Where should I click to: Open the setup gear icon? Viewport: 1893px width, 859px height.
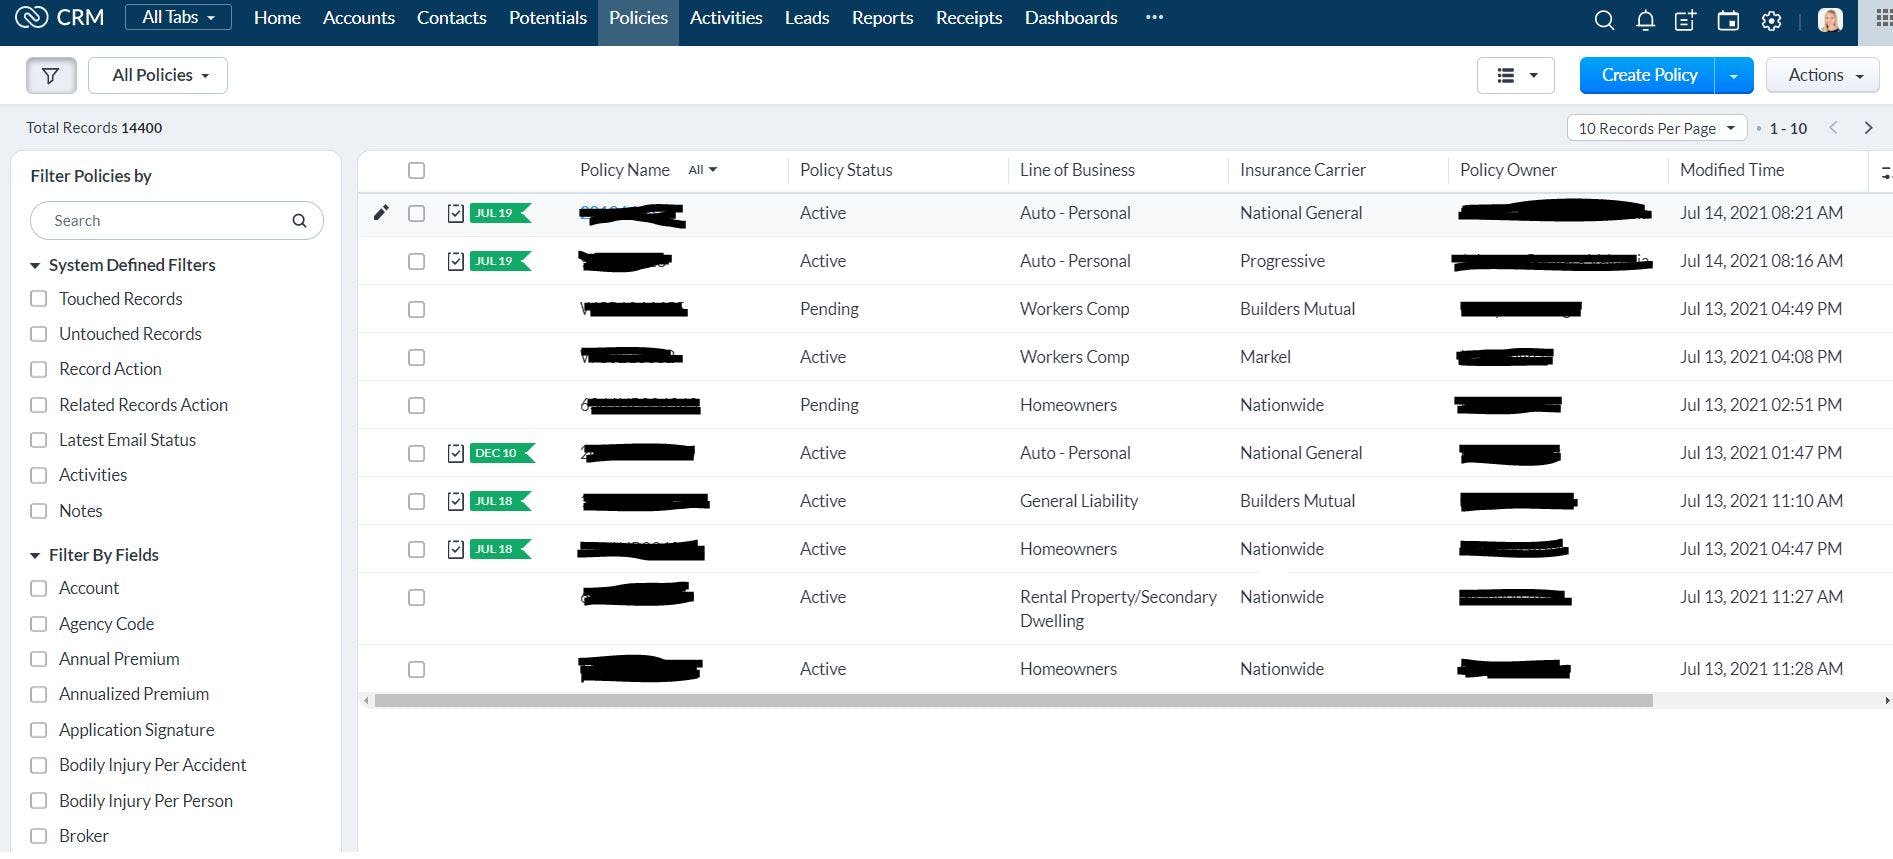click(1771, 20)
